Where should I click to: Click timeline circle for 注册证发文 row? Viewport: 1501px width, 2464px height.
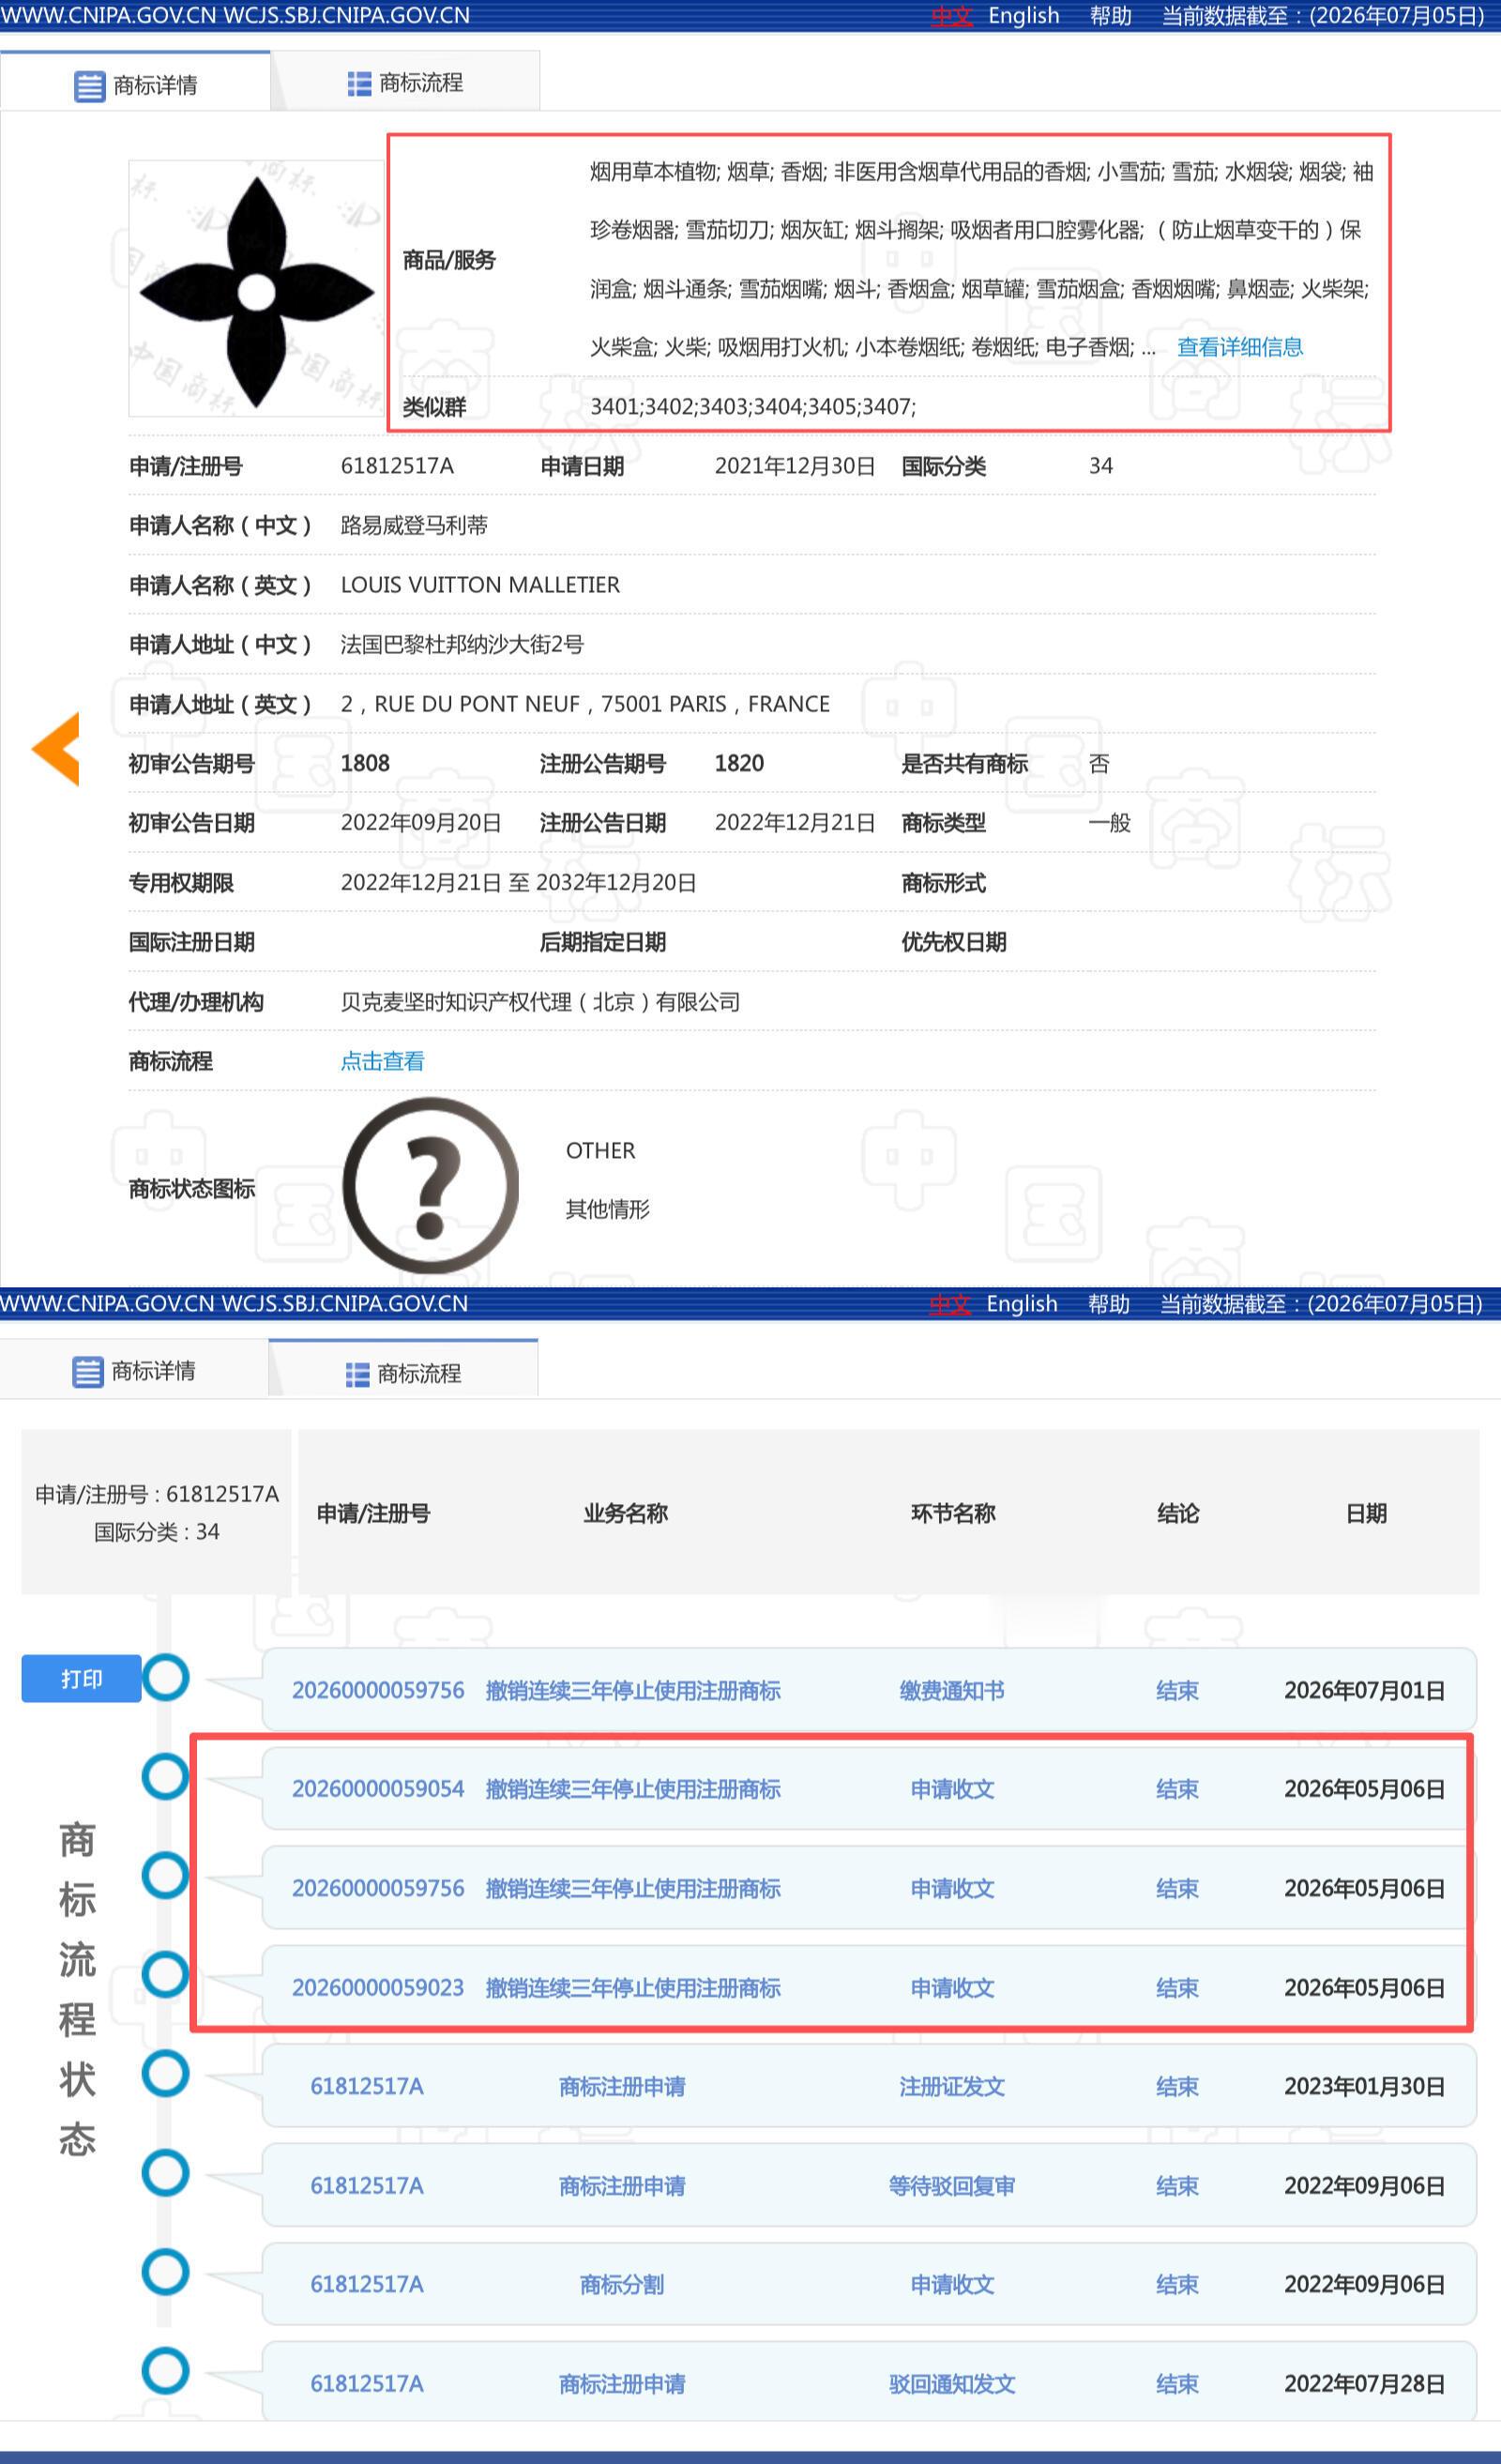pos(166,2073)
